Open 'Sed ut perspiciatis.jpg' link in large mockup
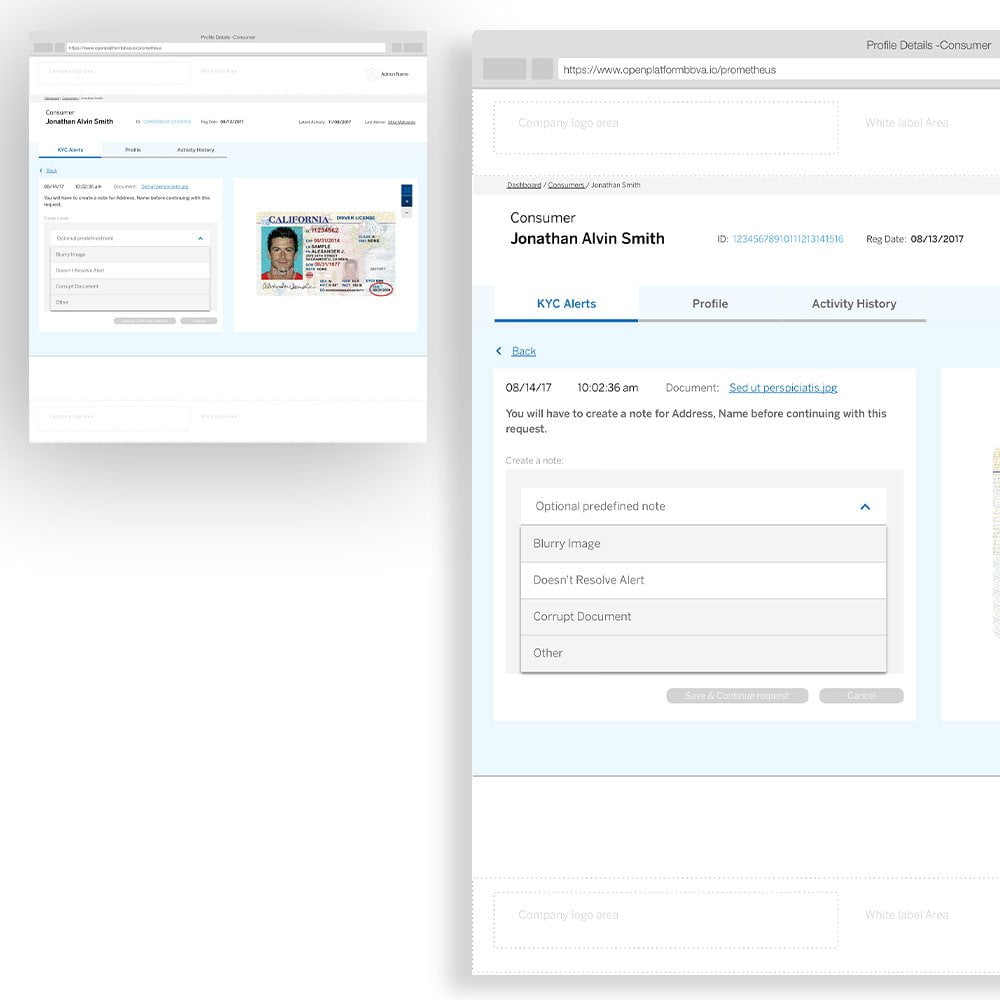 click(783, 388)
